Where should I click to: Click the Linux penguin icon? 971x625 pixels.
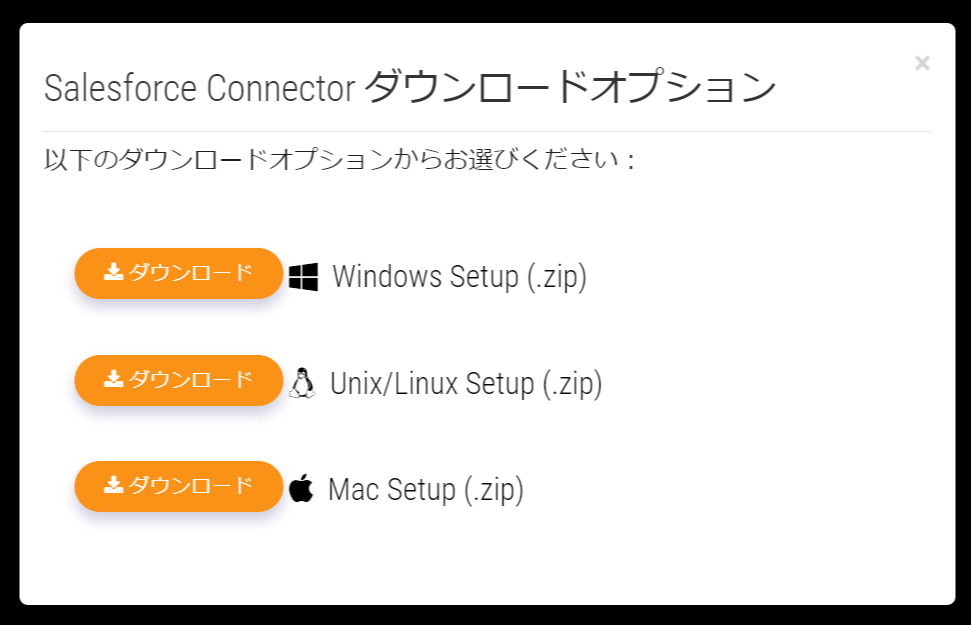click(301, 383)
